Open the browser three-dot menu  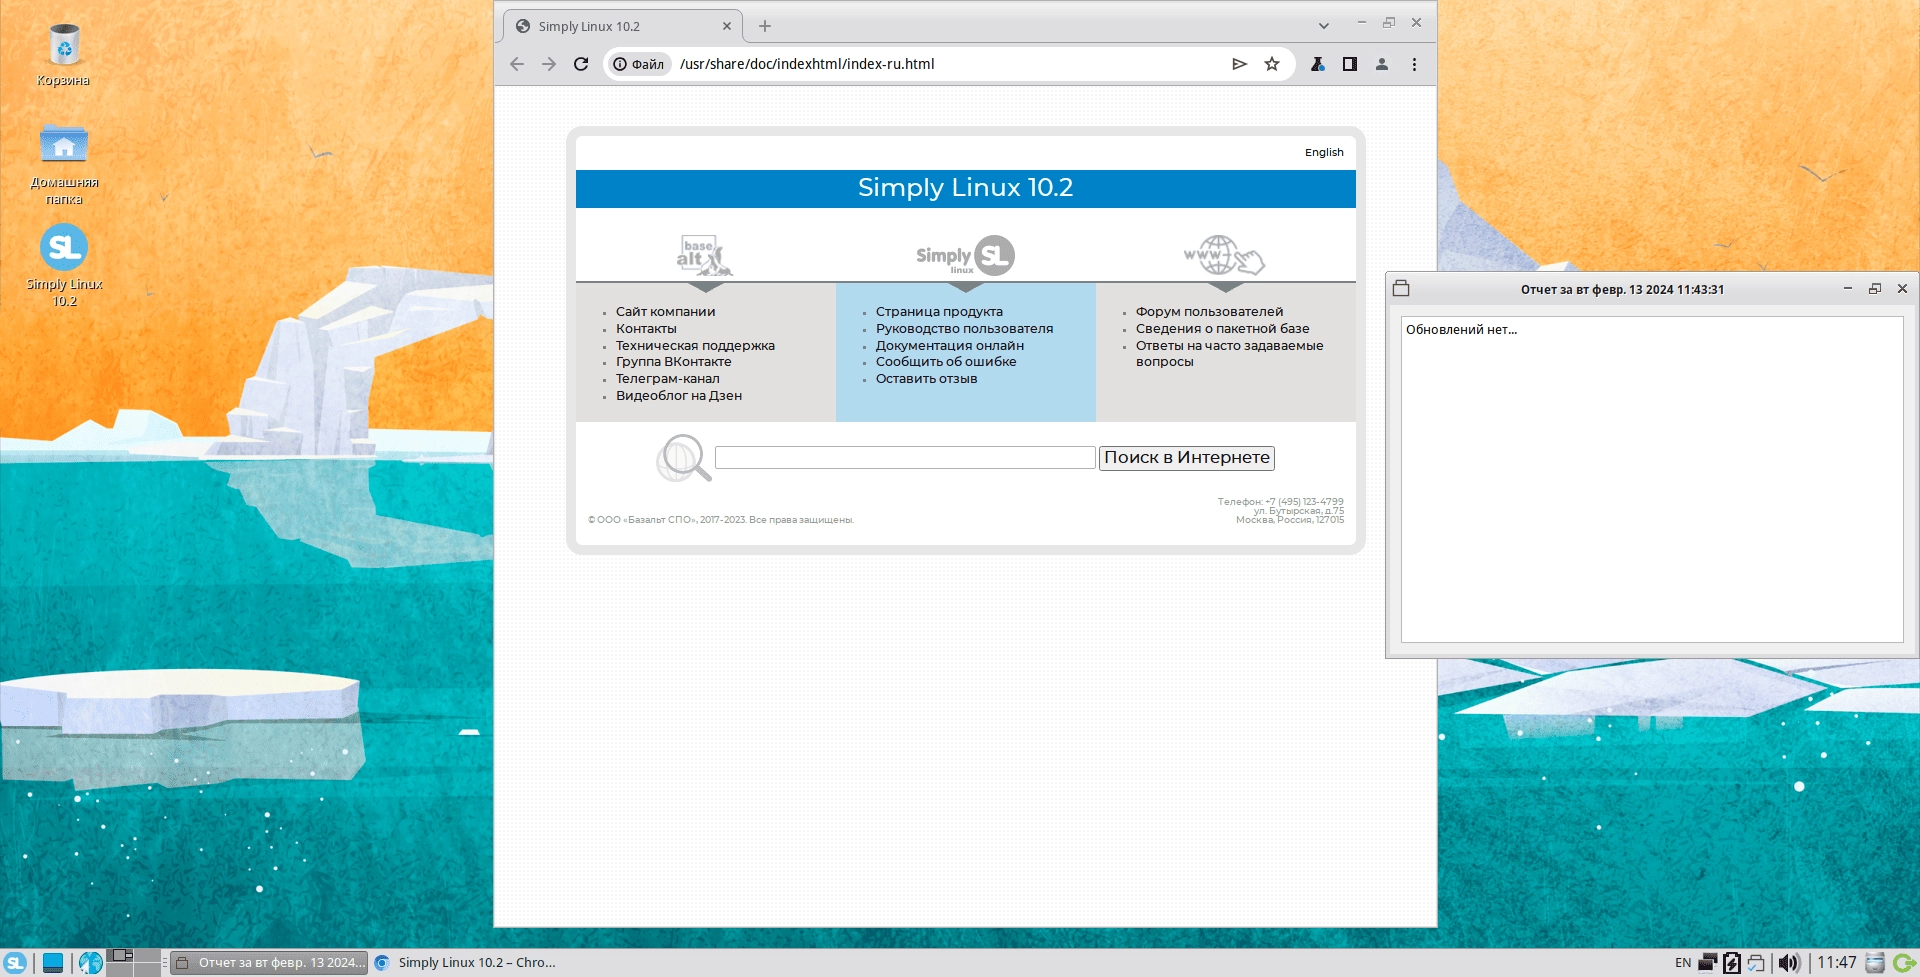[1414, 64]
